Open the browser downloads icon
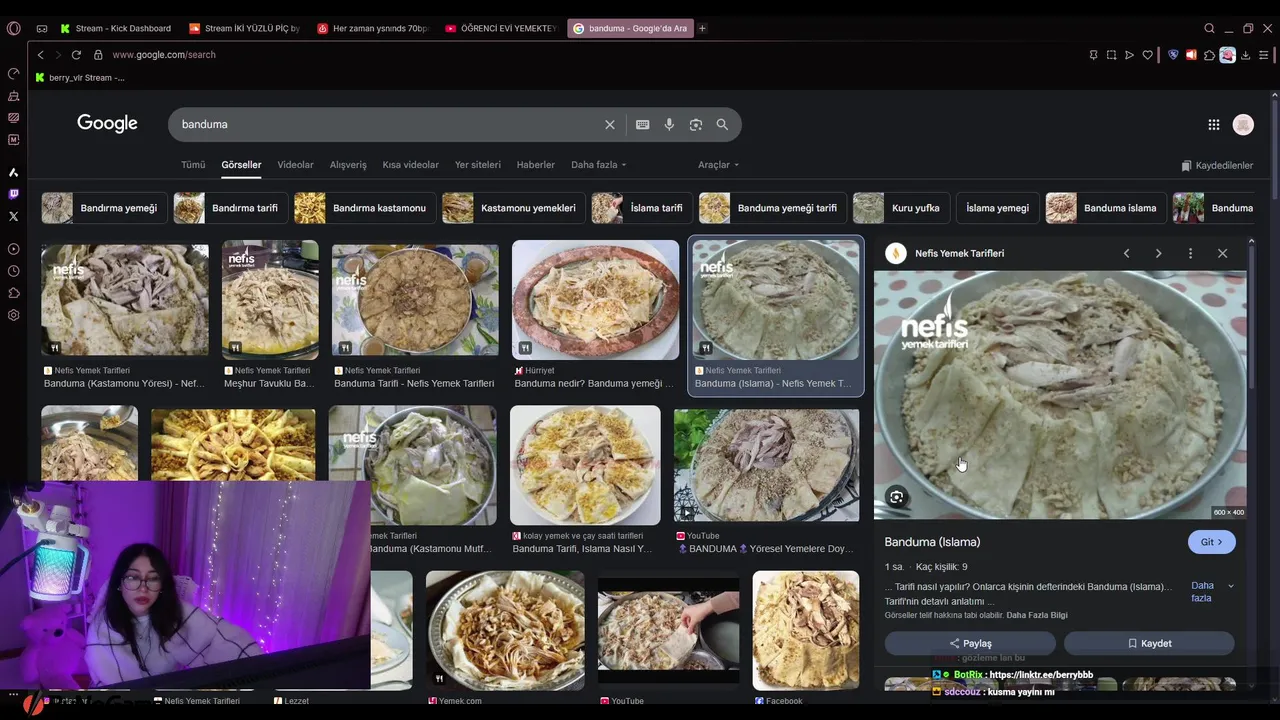 [1245, 55]
